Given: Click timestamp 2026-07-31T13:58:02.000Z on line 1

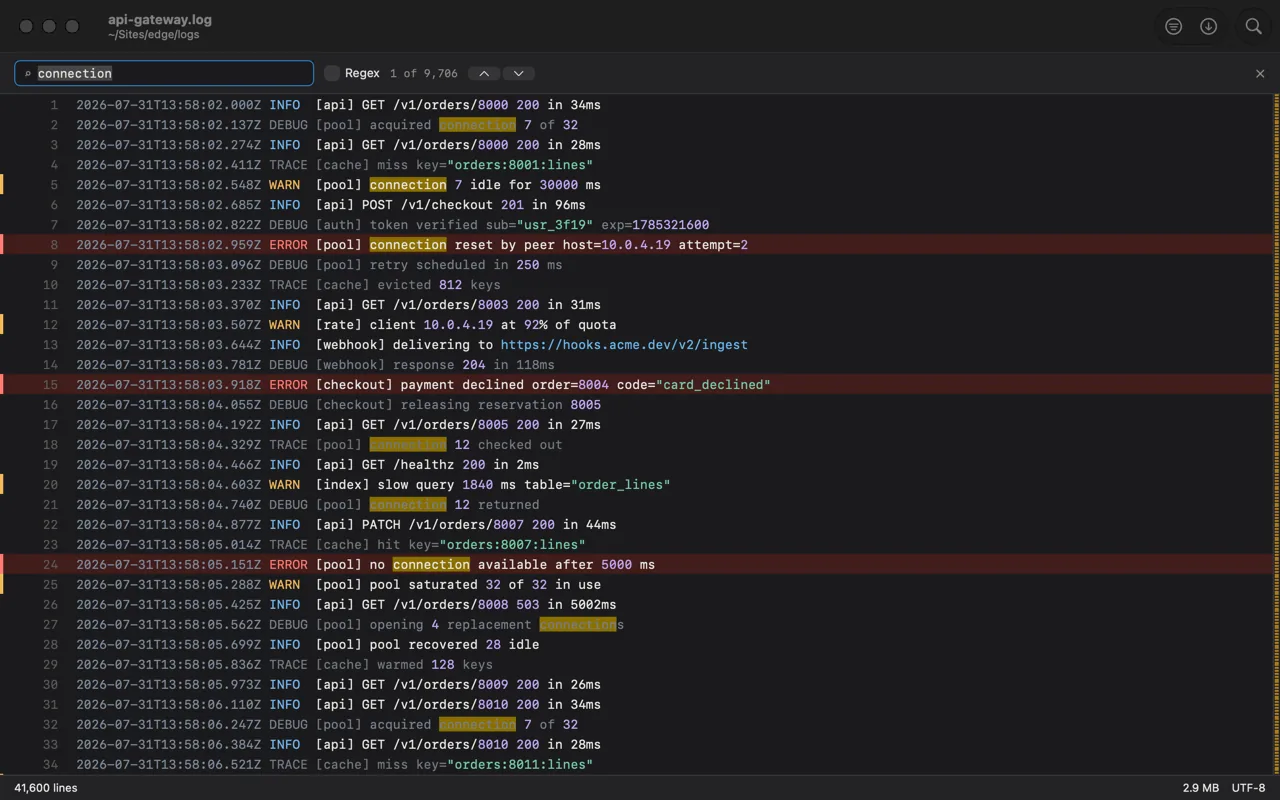Looking at the screenshot, I should (169, 105).
